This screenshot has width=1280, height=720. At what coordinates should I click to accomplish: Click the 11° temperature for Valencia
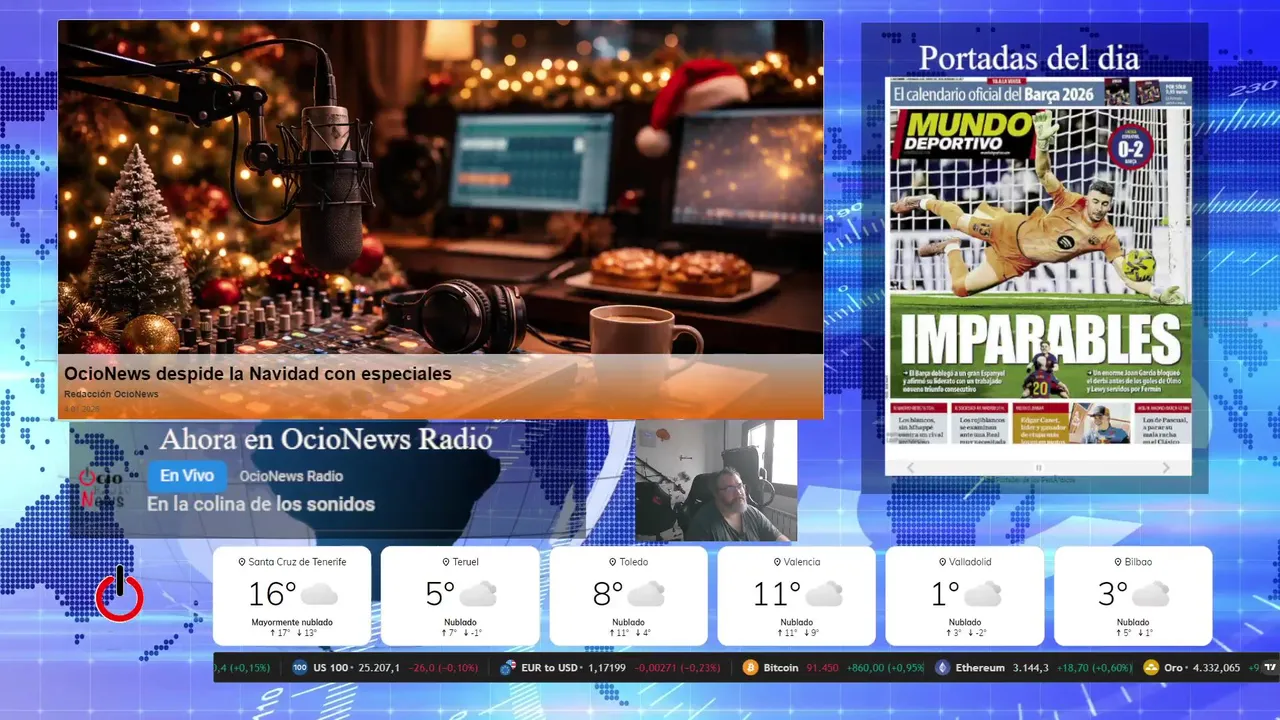pyautogui.click(x=777, y=594)
